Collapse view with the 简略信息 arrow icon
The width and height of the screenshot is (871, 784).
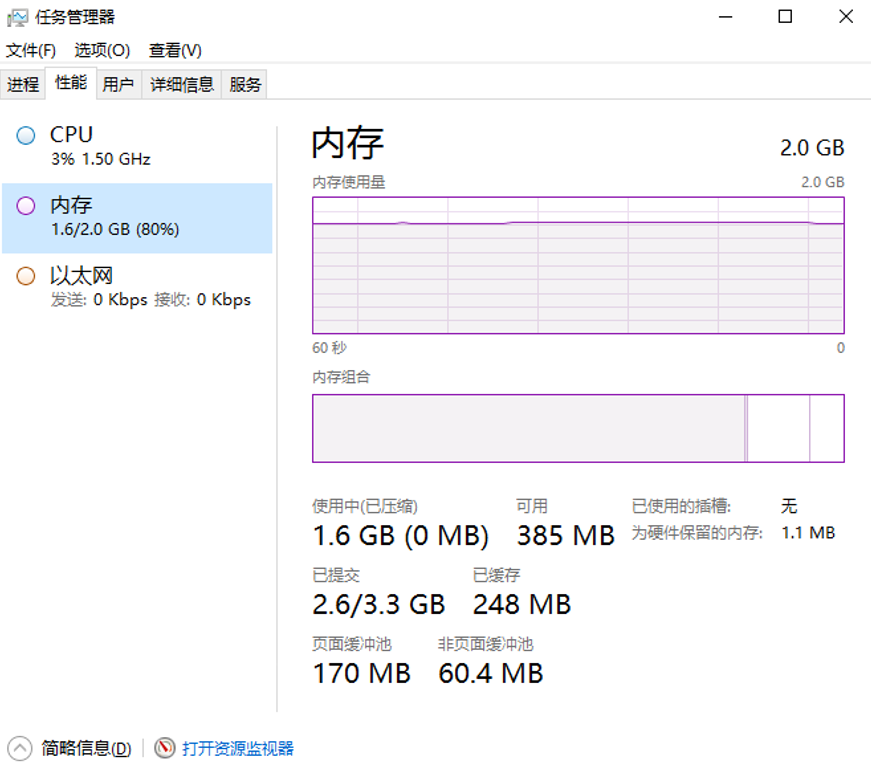pyautogui.click(x=20, y=748)
